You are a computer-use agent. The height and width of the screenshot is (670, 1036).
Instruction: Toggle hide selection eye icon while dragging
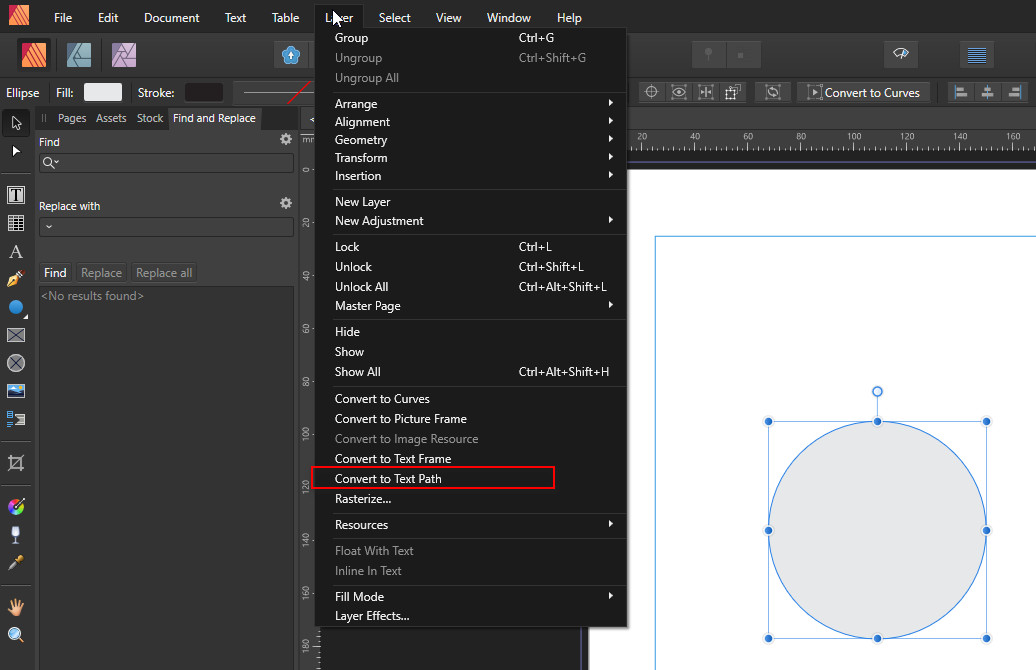click(x=679, y=92)
